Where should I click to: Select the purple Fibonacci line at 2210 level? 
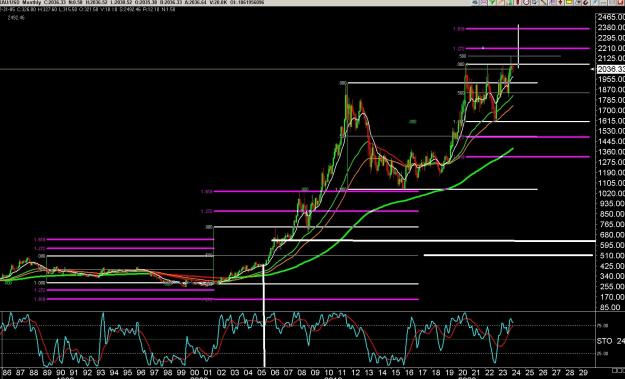tap(527, 49)
